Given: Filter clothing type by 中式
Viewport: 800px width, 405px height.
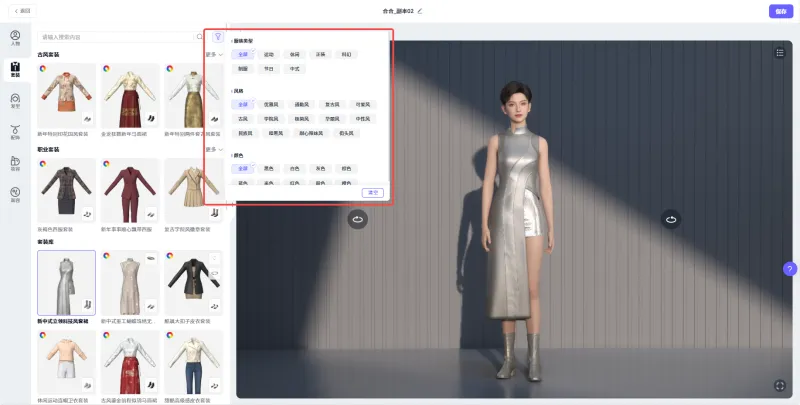Looking at the screenshot, I should point(294,69).
